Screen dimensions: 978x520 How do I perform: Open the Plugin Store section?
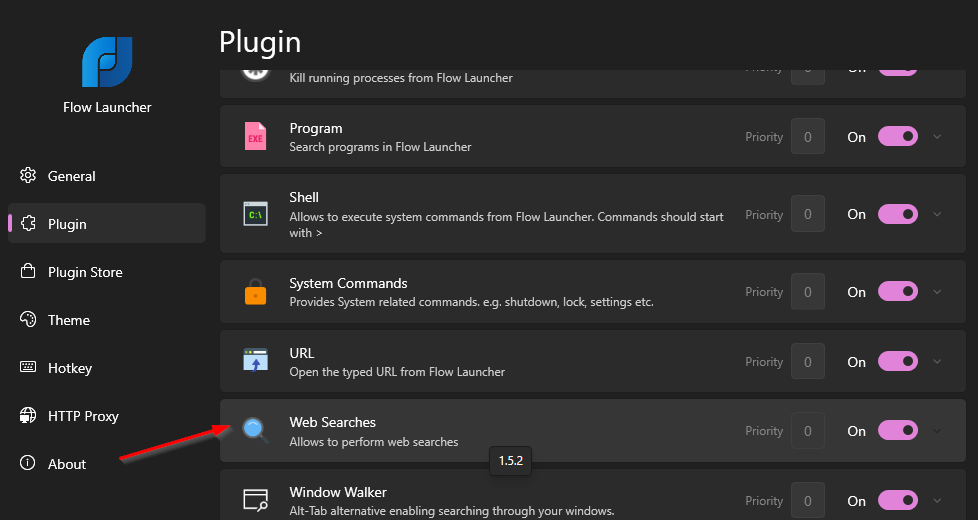(84, 272)
